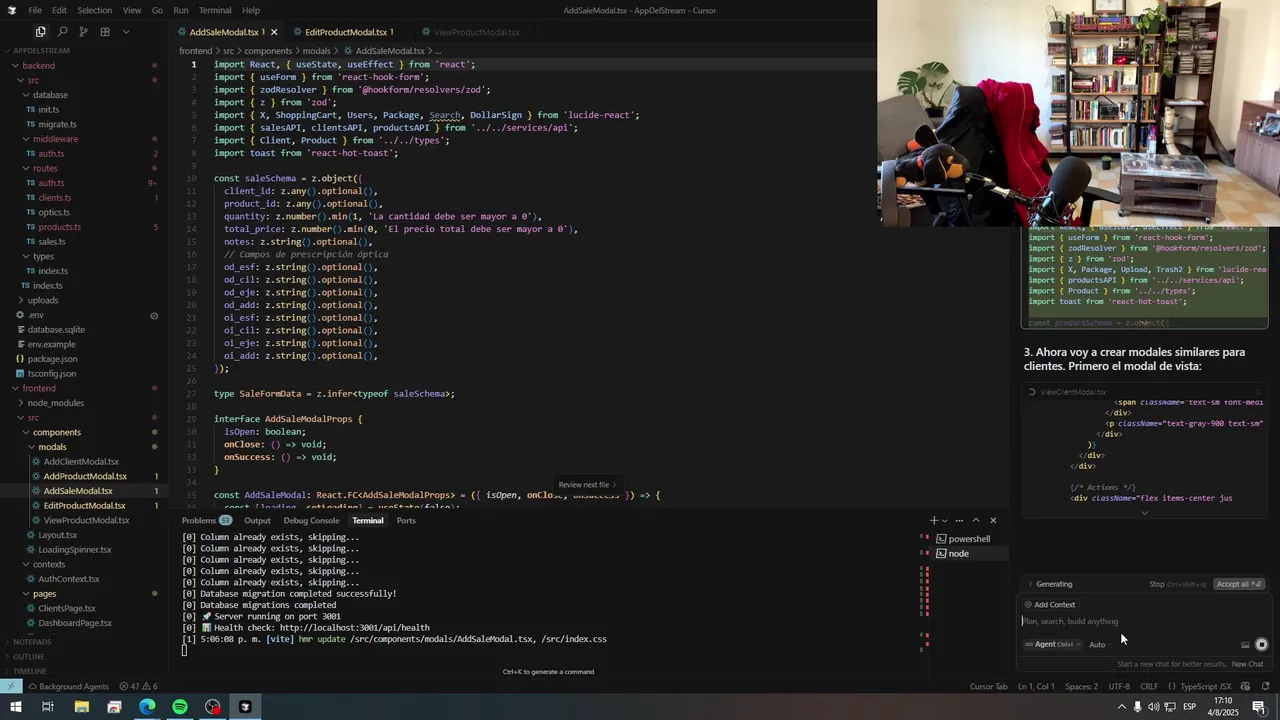Screen dimensions: 1280x720
Task: Expand the uploads folder
Action: coord(43,300)
